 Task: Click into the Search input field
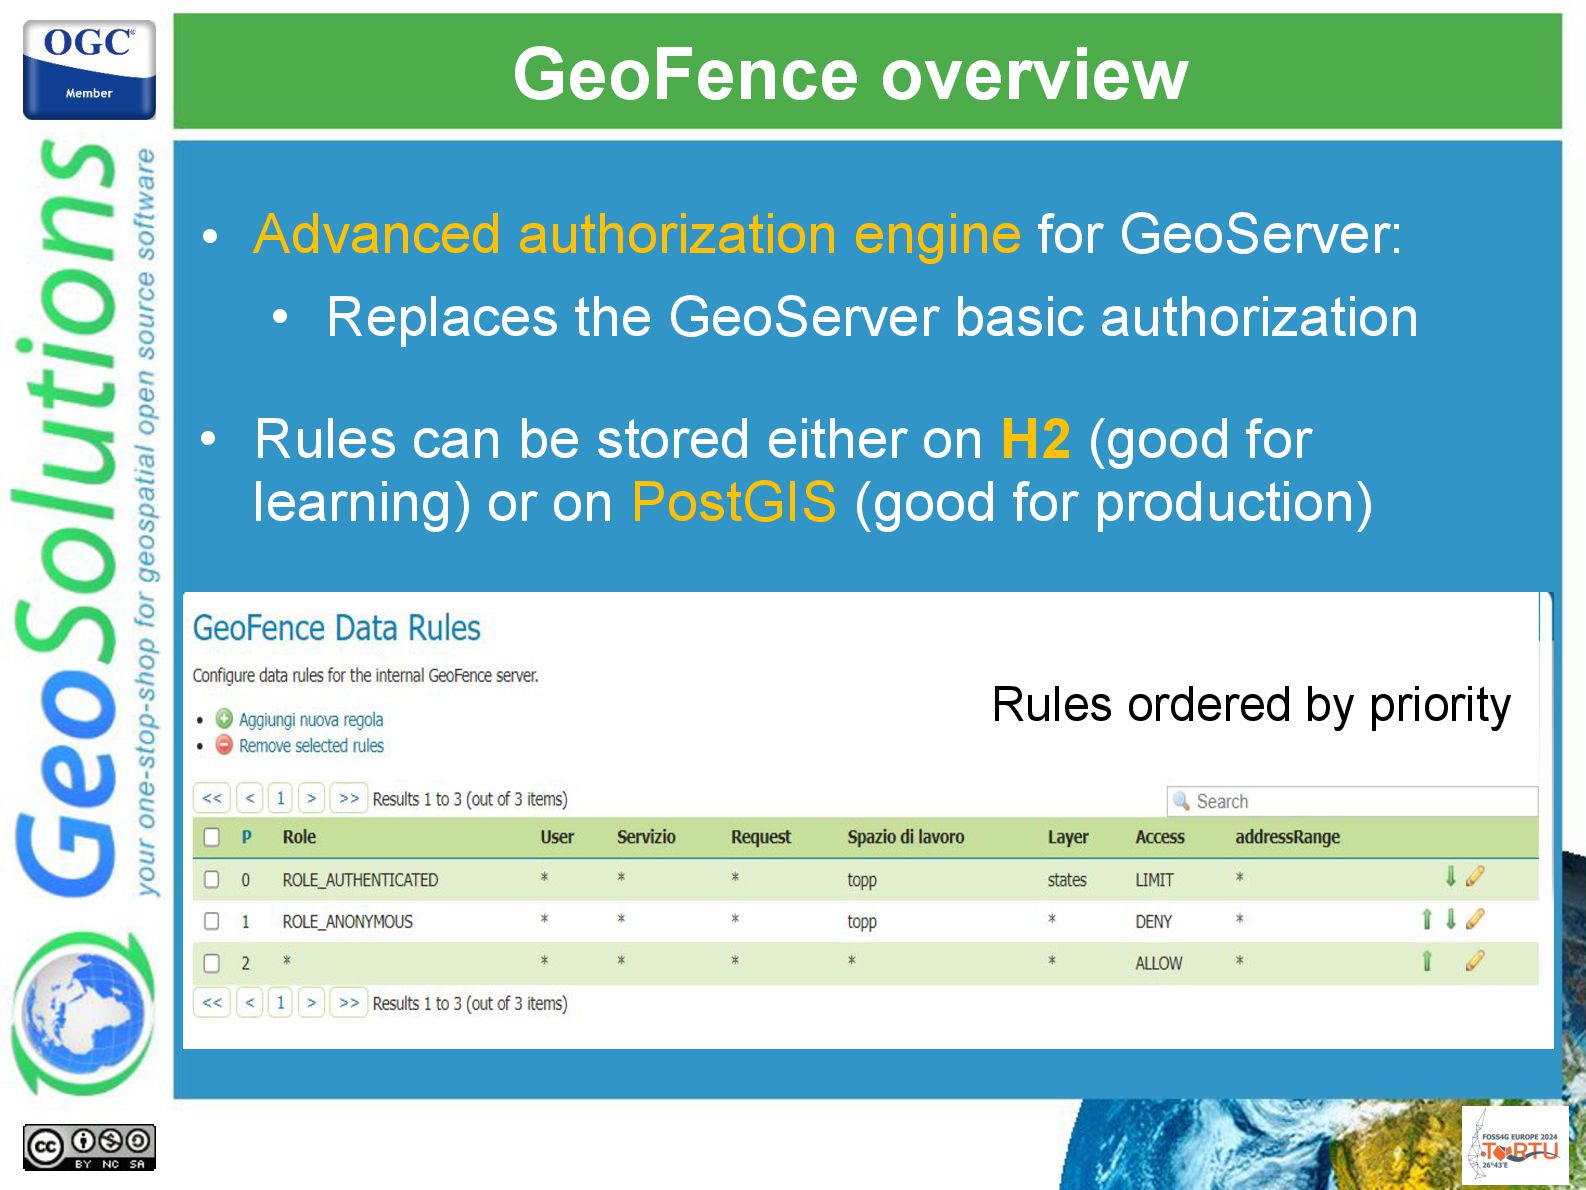(x=1352, y=801)
